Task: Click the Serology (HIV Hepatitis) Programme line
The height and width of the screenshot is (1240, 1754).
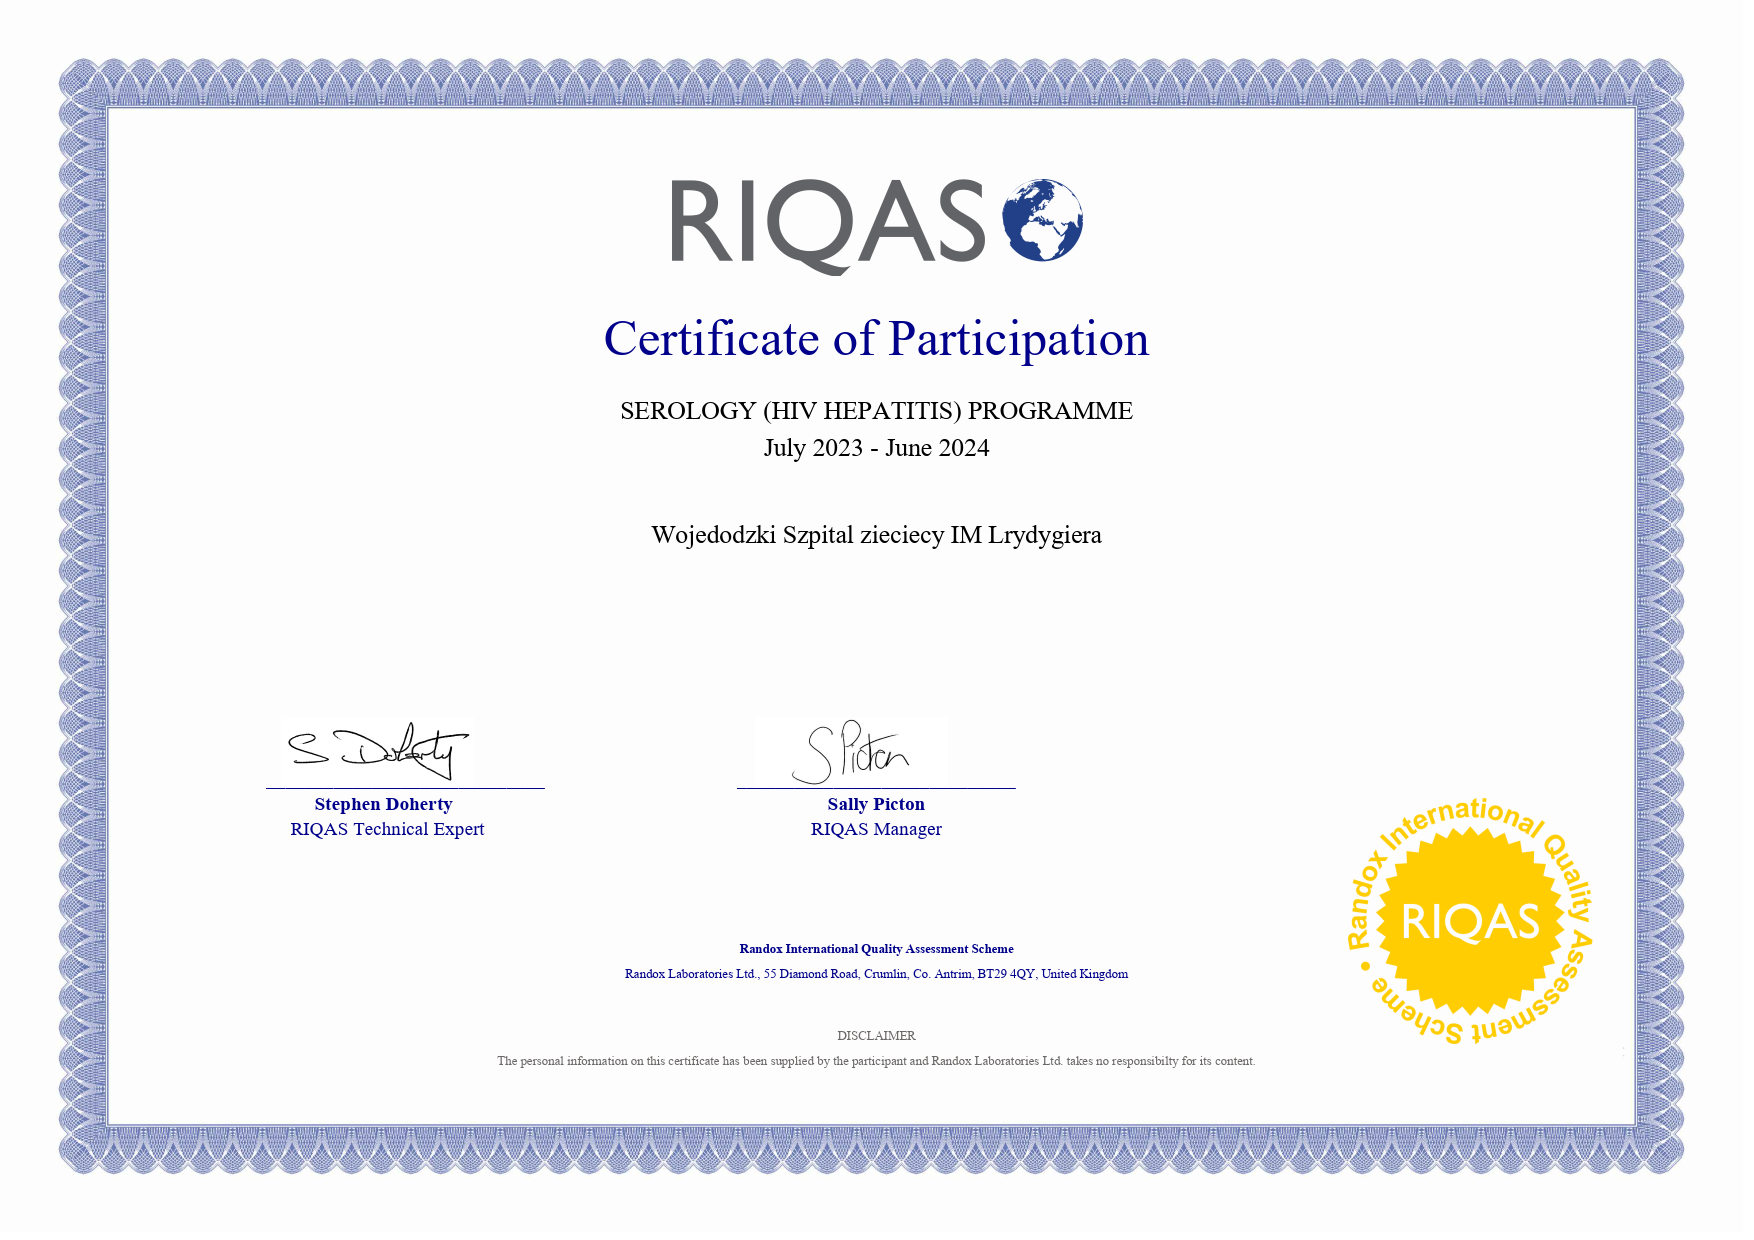Action: pyautogui.click(x=876, y=411)
